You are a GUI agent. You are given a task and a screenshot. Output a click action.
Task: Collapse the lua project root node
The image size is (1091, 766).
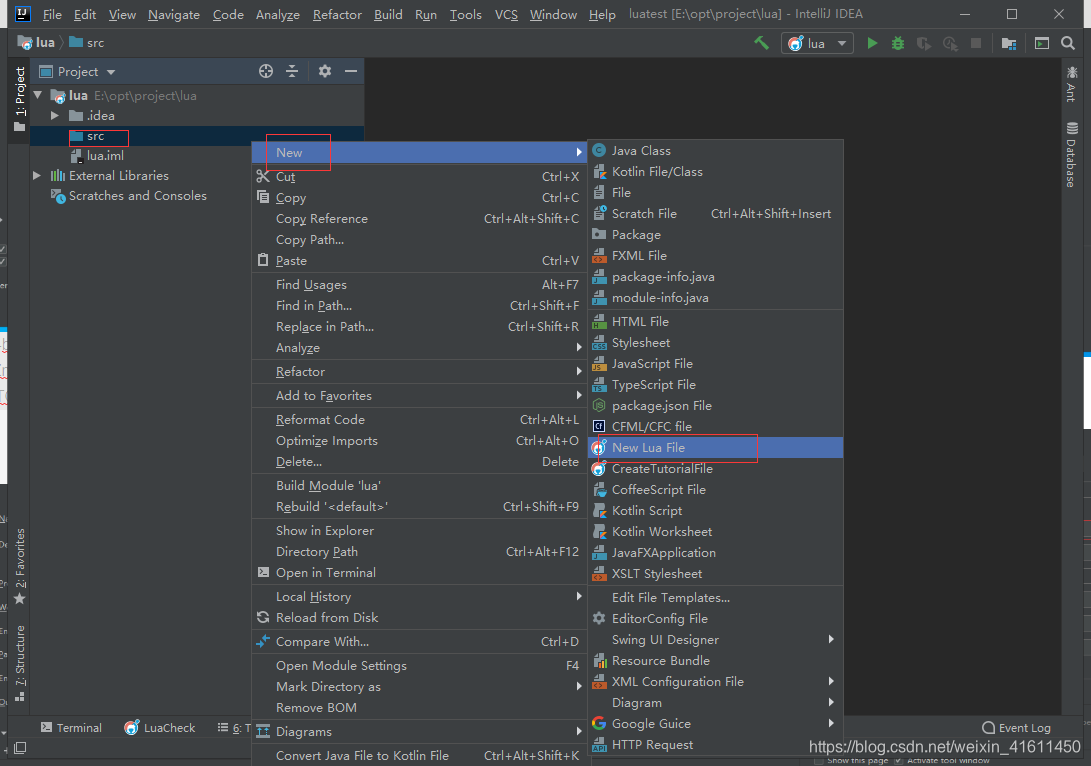(x=38, y=95)
